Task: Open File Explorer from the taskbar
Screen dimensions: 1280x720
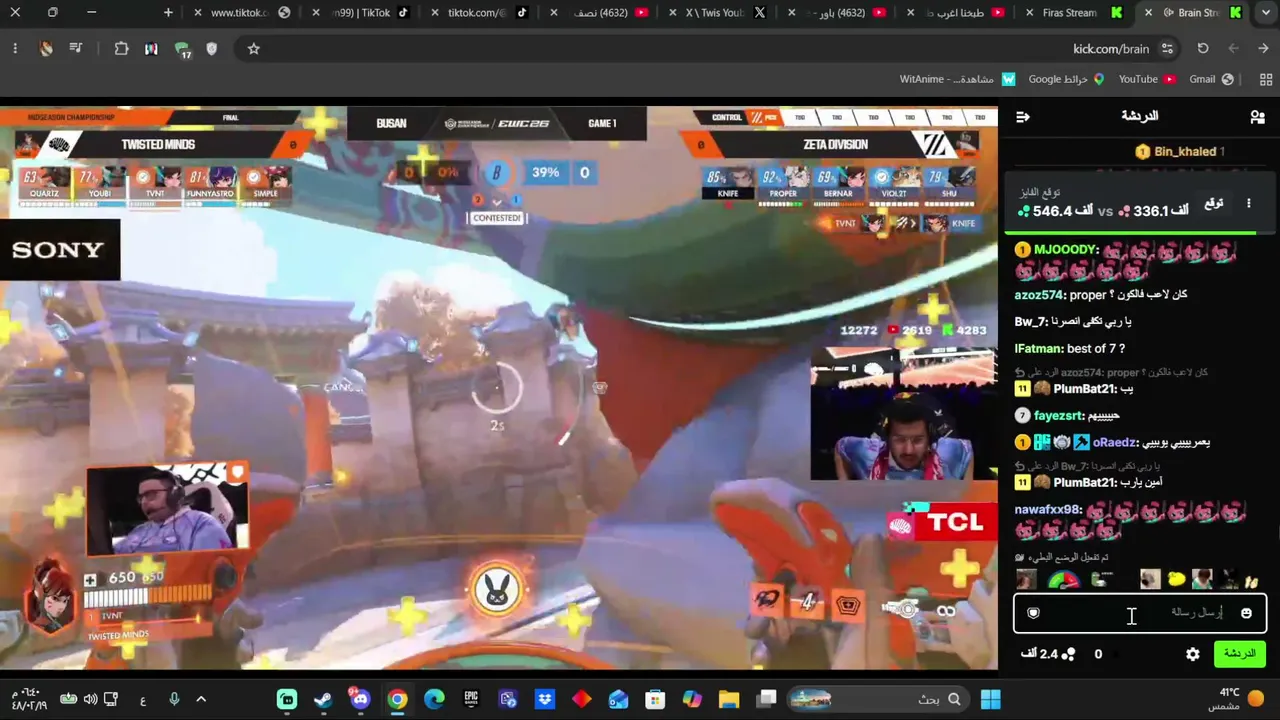Action: point(729,699)
